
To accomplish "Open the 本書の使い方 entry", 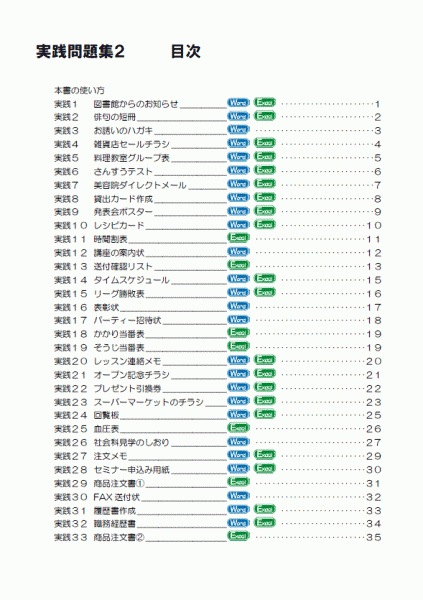I will point(79,91).
